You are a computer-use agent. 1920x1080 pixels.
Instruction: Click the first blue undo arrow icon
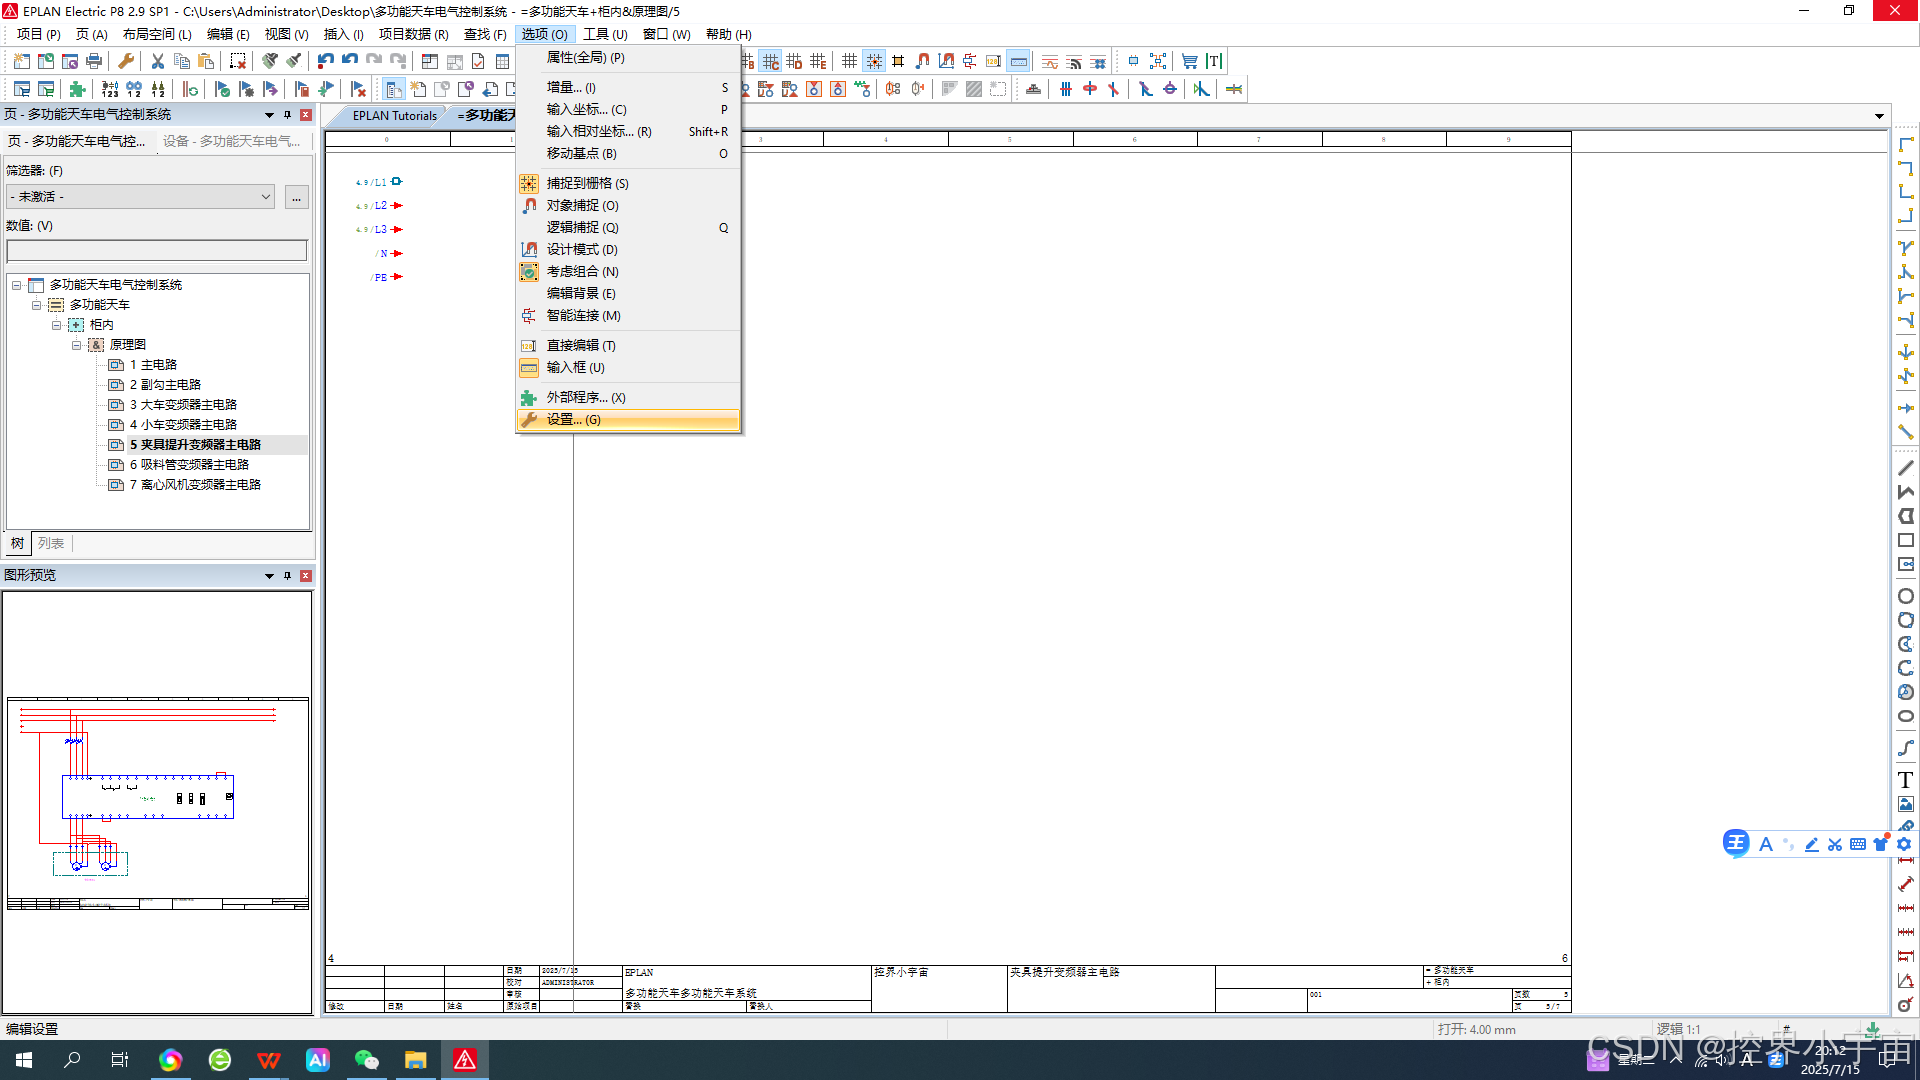point(326,62)
